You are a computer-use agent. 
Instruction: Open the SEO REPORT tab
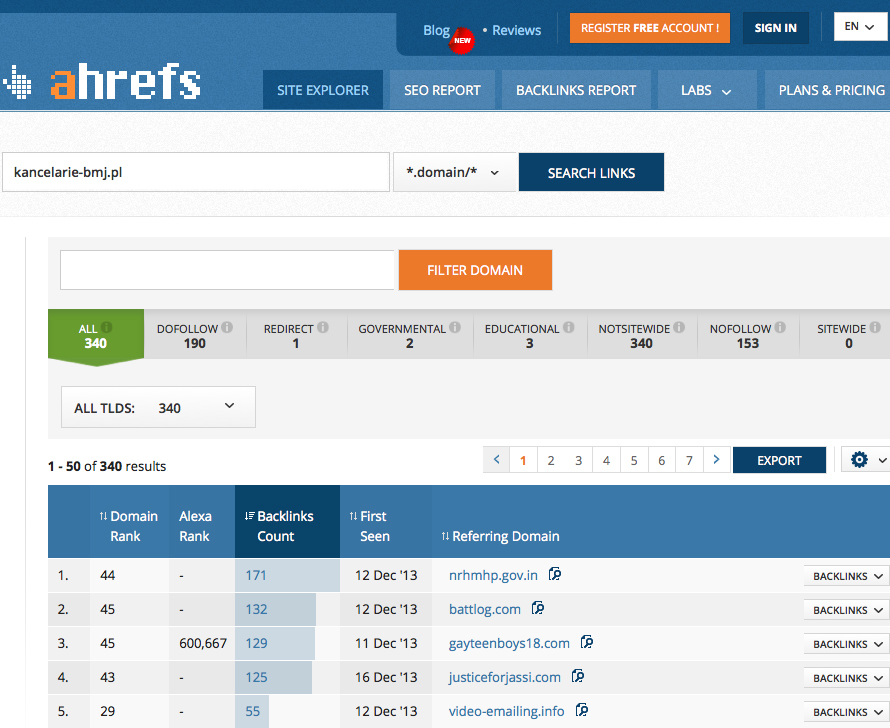pyautogui.click(x=442, y=90)
